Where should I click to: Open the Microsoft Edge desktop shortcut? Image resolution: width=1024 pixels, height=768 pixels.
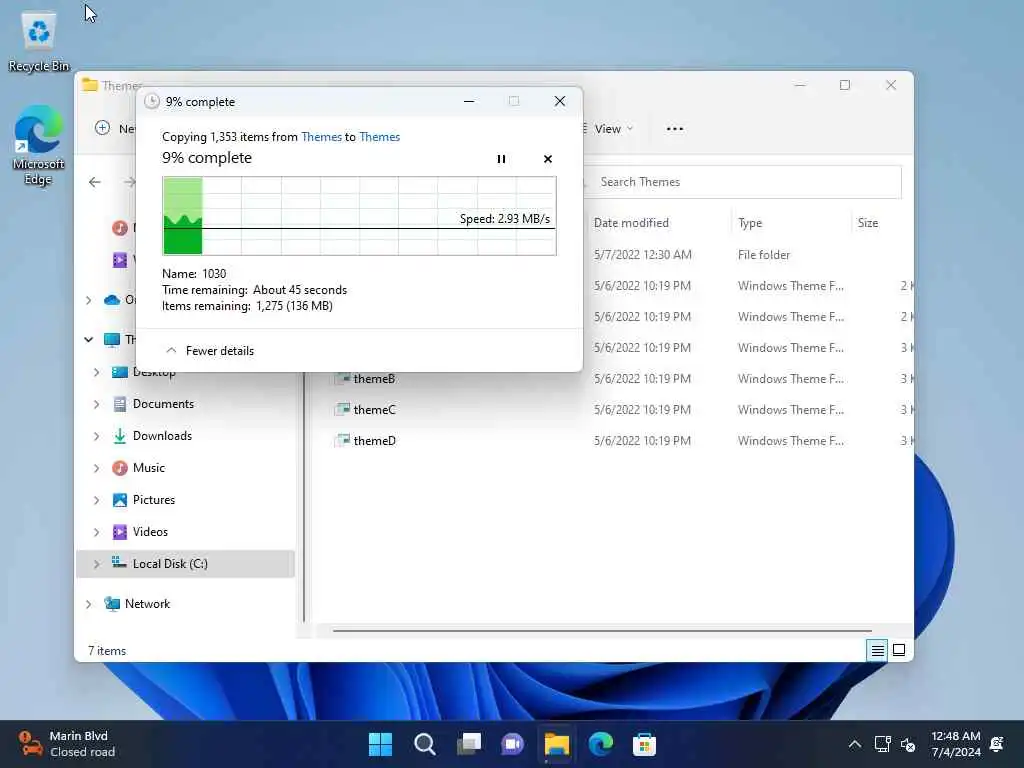39,145
